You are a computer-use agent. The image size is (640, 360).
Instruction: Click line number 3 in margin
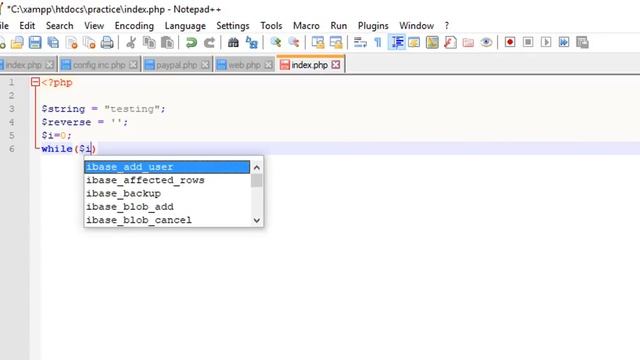(x=11, y=109)
